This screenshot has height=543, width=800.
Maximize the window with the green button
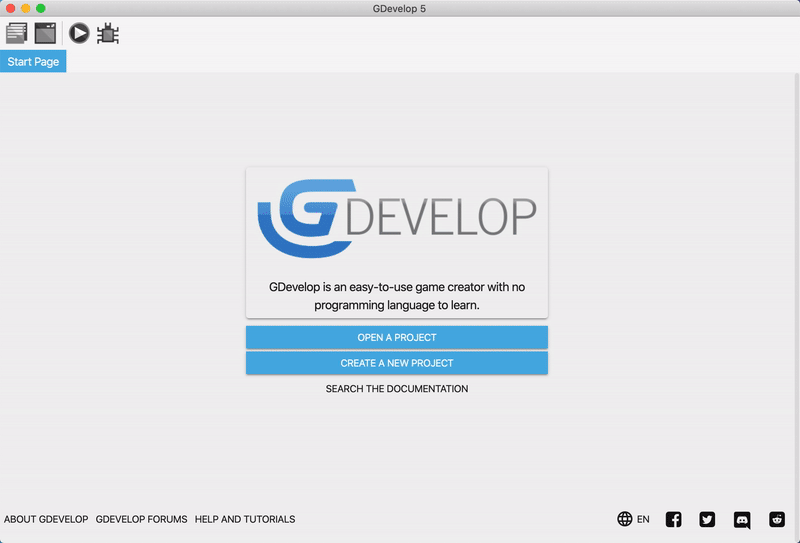[x=41, y=8]
